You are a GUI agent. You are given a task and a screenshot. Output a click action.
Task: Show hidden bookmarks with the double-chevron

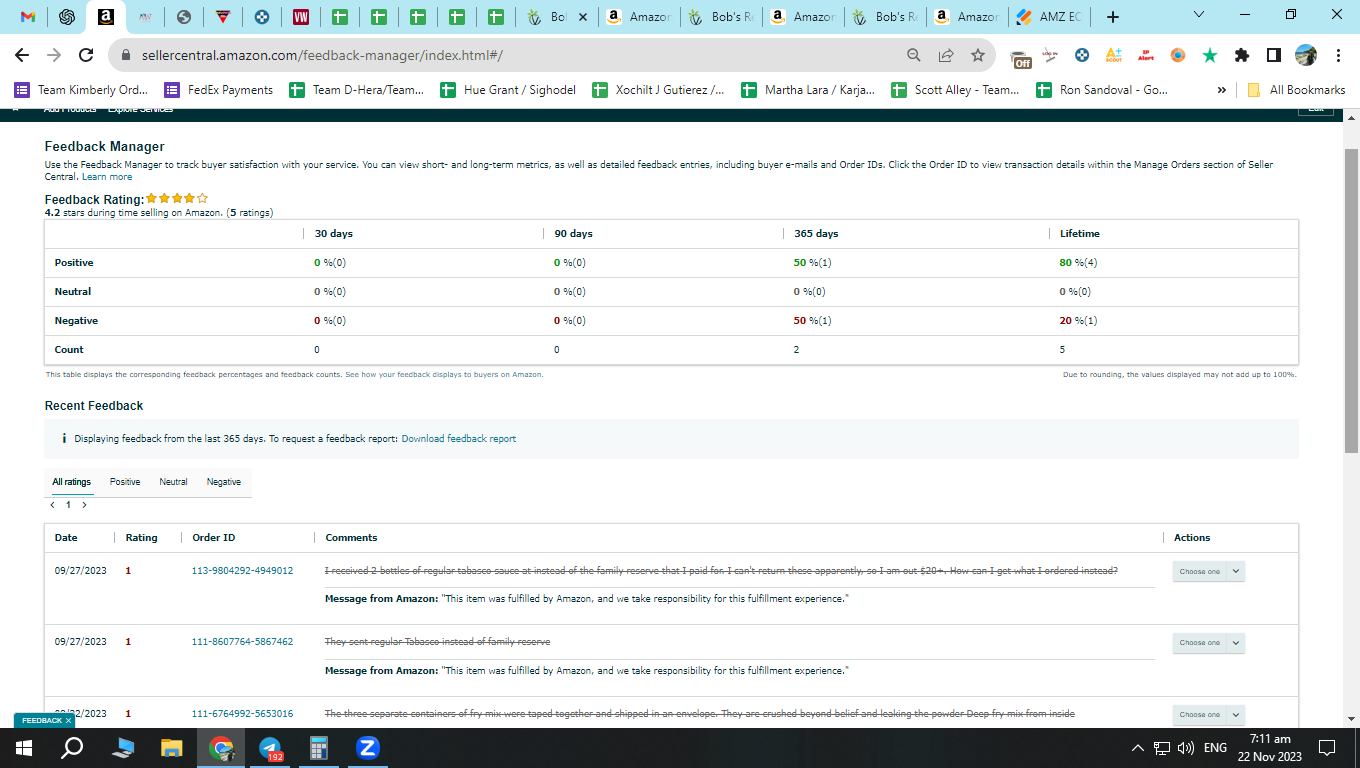click(x=1221, y=90)
